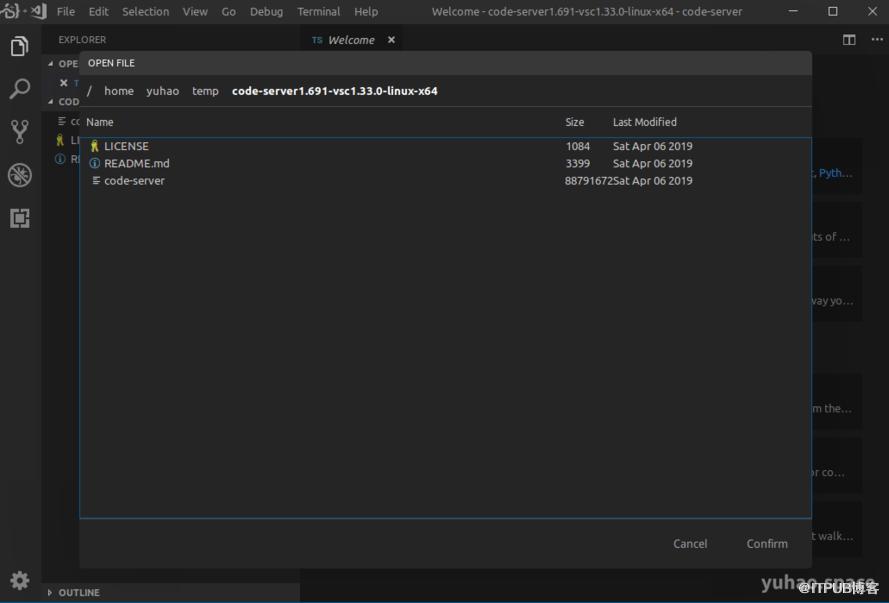Screen dimensions: 889x603
Task: Open the Edit menu
Action: 99,11
